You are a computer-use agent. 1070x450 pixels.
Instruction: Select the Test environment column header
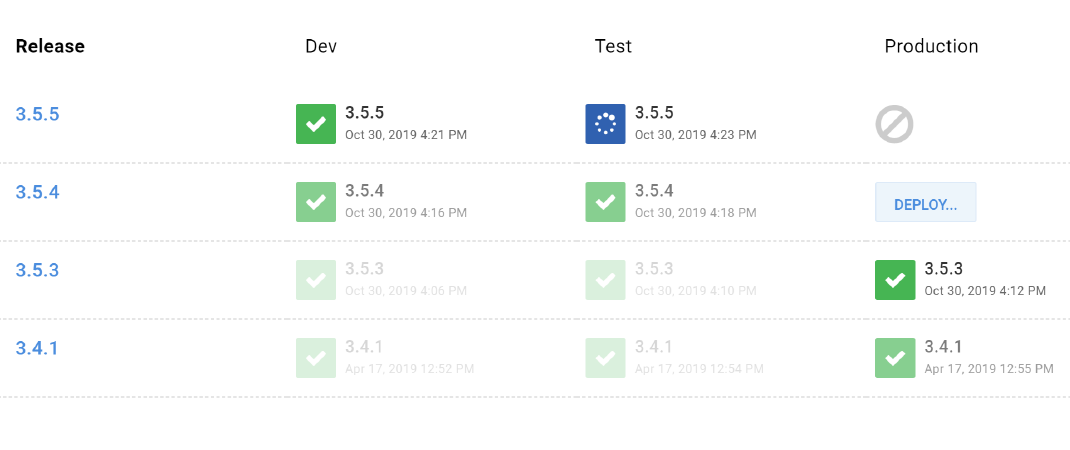click(x=613, y=46)
